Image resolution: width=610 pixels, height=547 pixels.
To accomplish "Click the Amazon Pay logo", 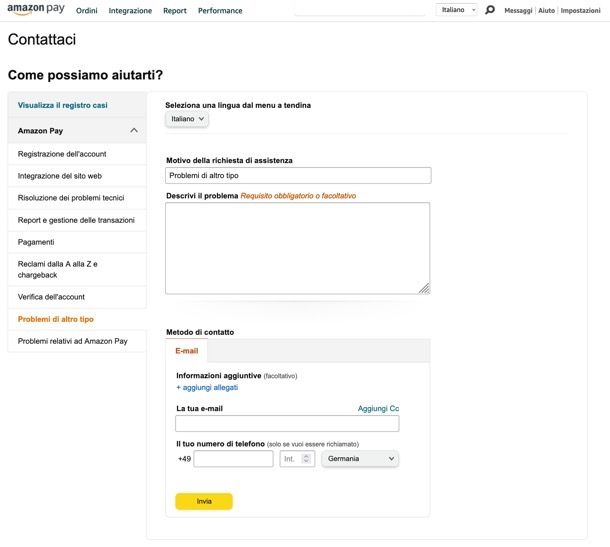I will tap(36, 9).
